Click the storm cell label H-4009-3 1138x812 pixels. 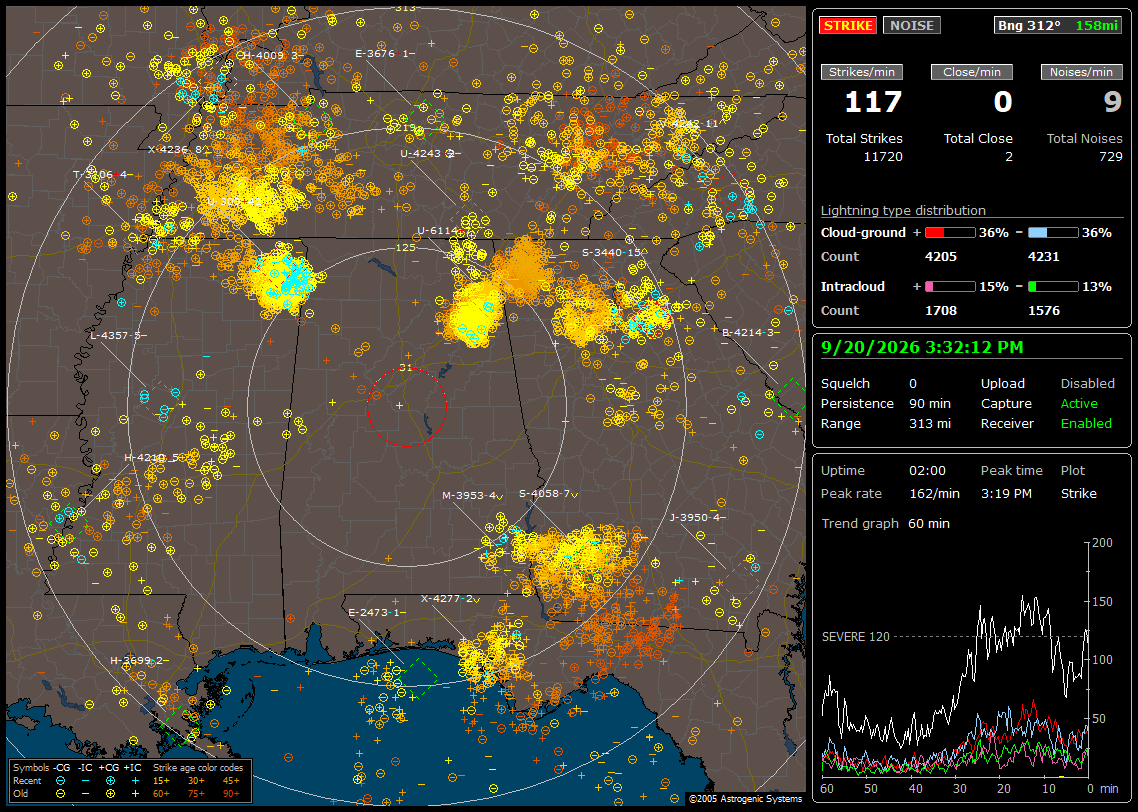pos(269,55)
